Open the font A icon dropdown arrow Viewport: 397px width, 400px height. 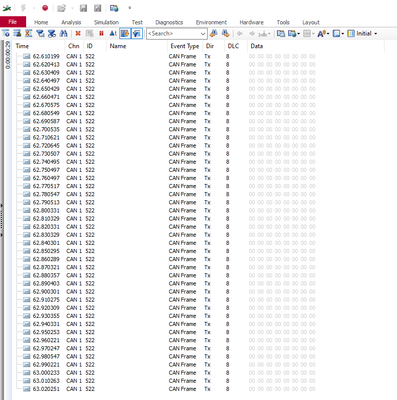point(328,33)
